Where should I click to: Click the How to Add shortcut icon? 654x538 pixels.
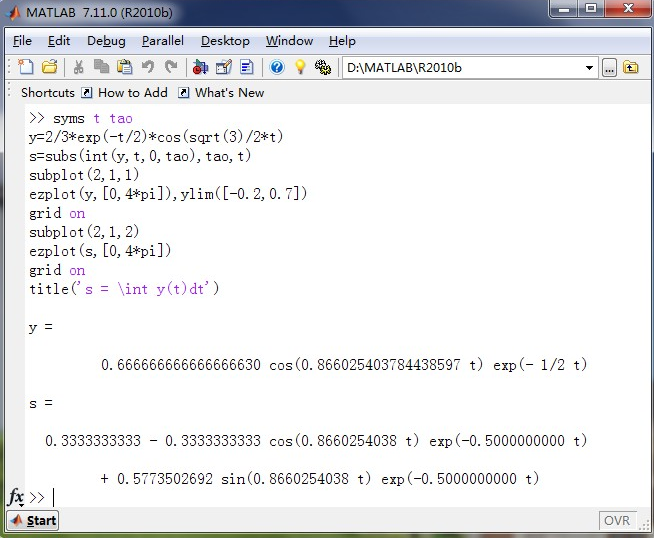(x=86, y=93)
